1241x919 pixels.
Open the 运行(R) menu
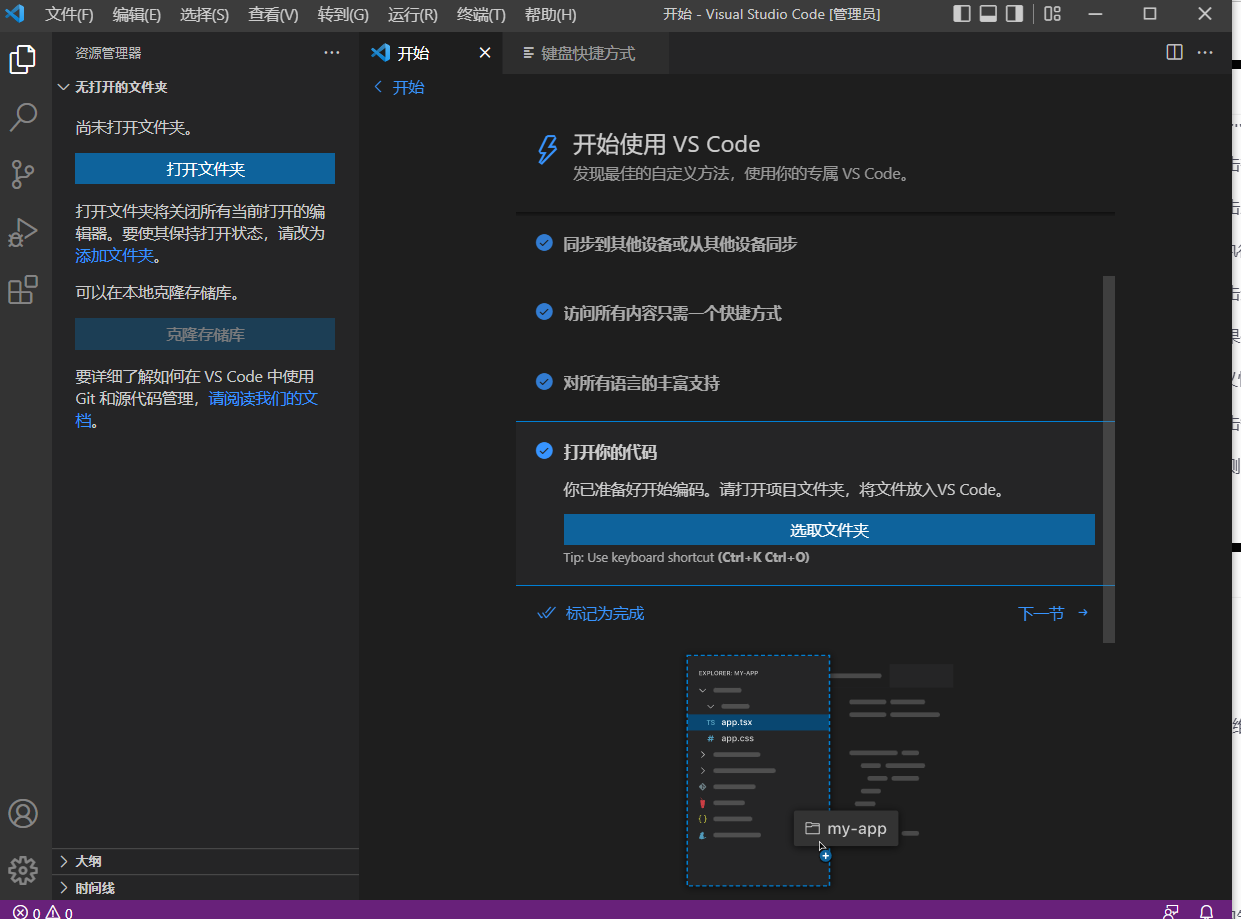[x=413, y=15]
